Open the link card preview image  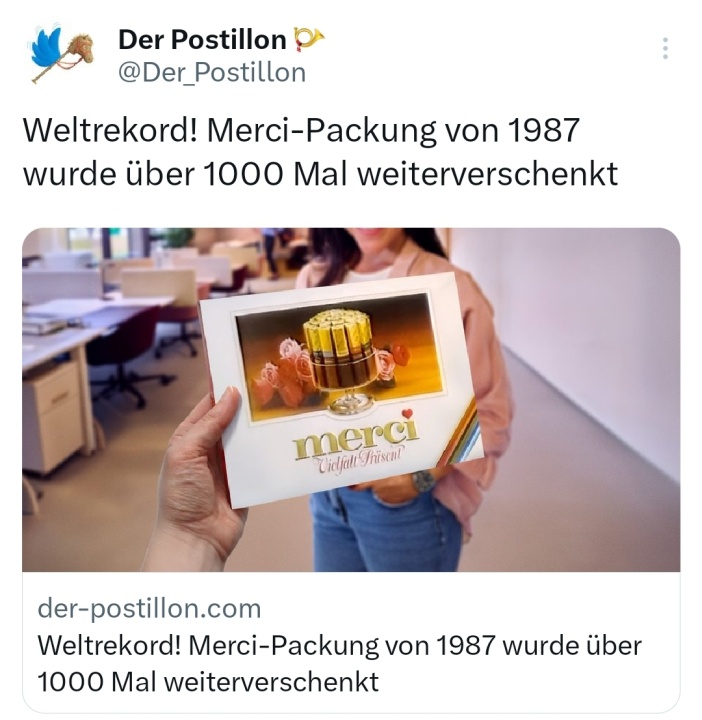click(x=351, y=399)
